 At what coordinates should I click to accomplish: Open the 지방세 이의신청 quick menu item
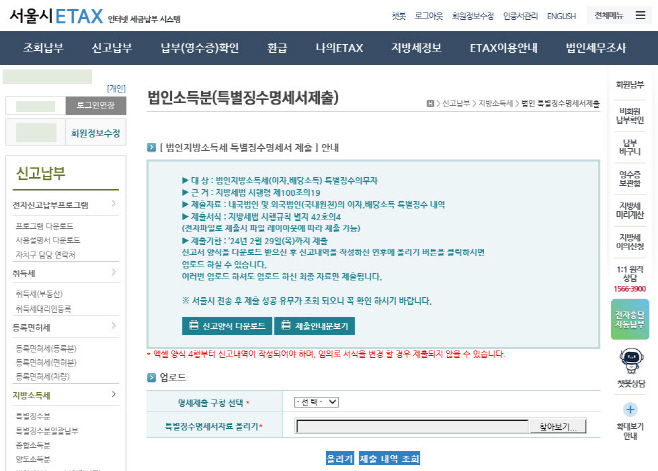pyautogui.click(x=630, y=242)
